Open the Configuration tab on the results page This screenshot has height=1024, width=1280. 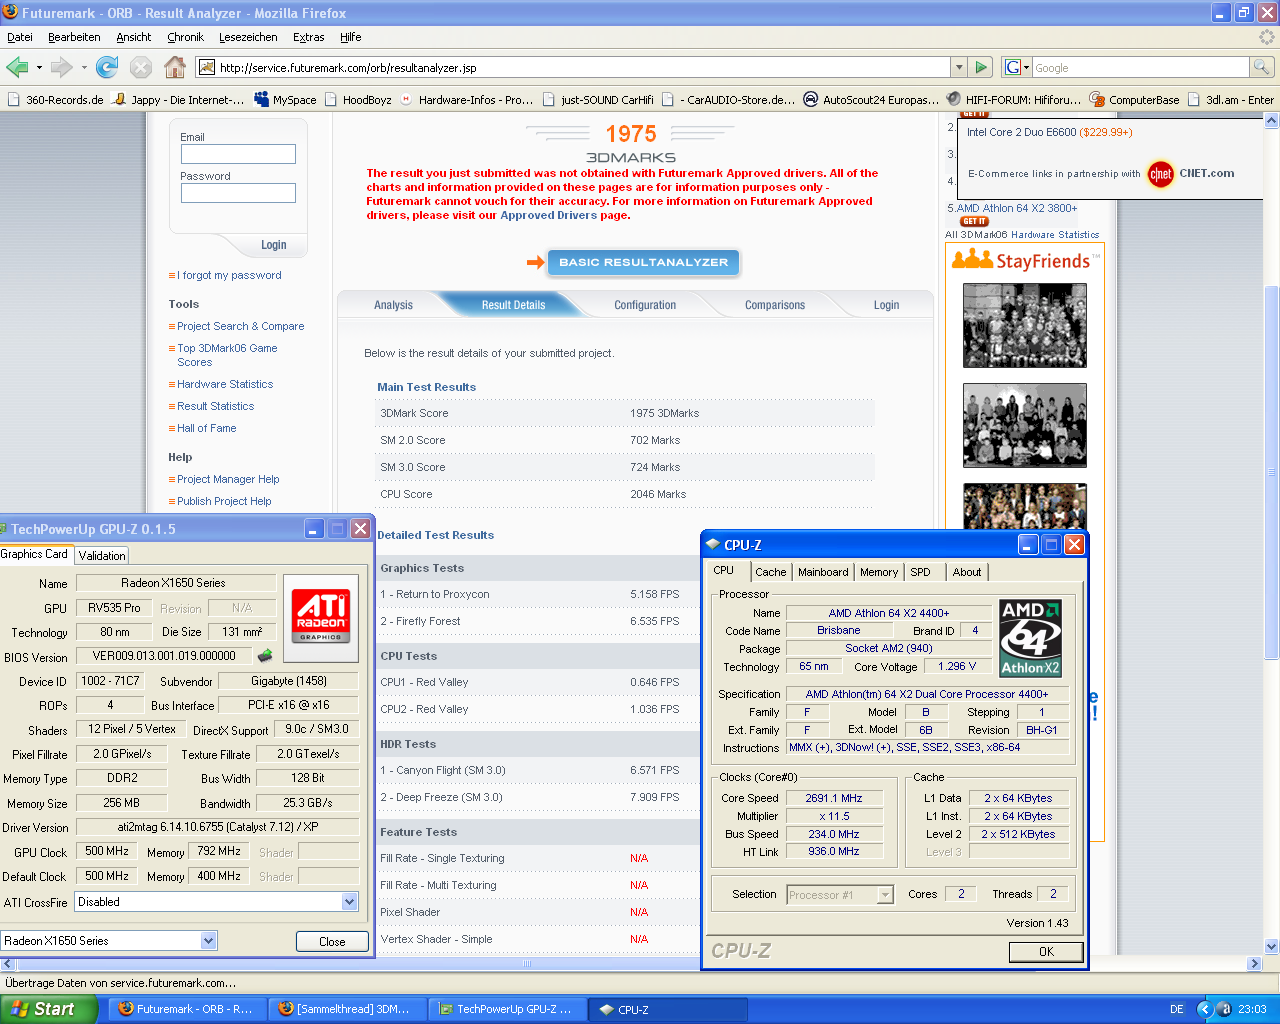[x=645, y=305]
